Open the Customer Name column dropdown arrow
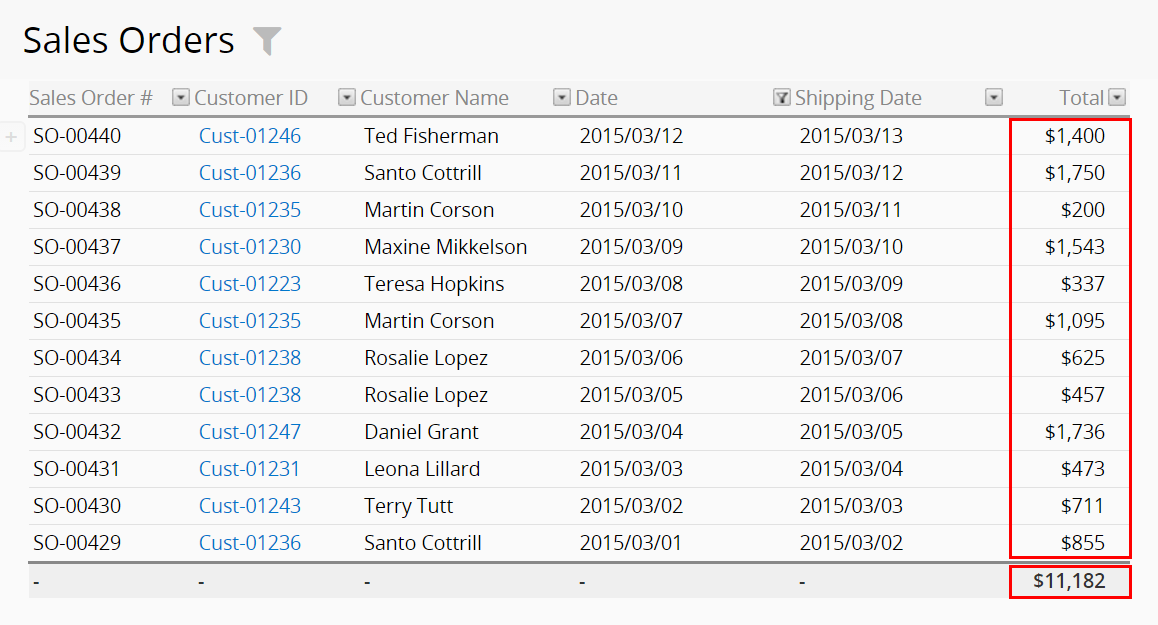The height and width of the screenshot is (625, 1158). (562, 98)
